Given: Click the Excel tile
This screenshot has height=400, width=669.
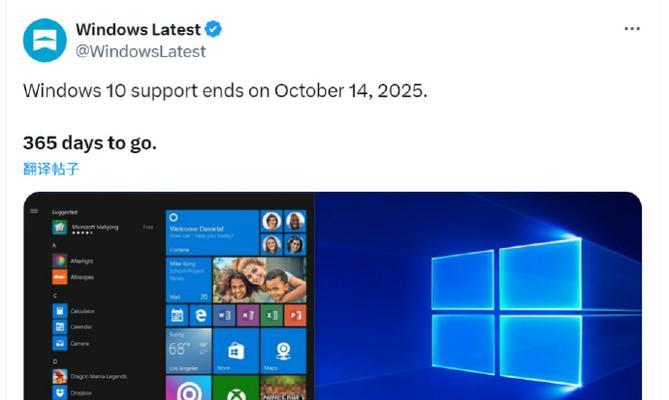Looking at the screenshot, I should point(272,315).
